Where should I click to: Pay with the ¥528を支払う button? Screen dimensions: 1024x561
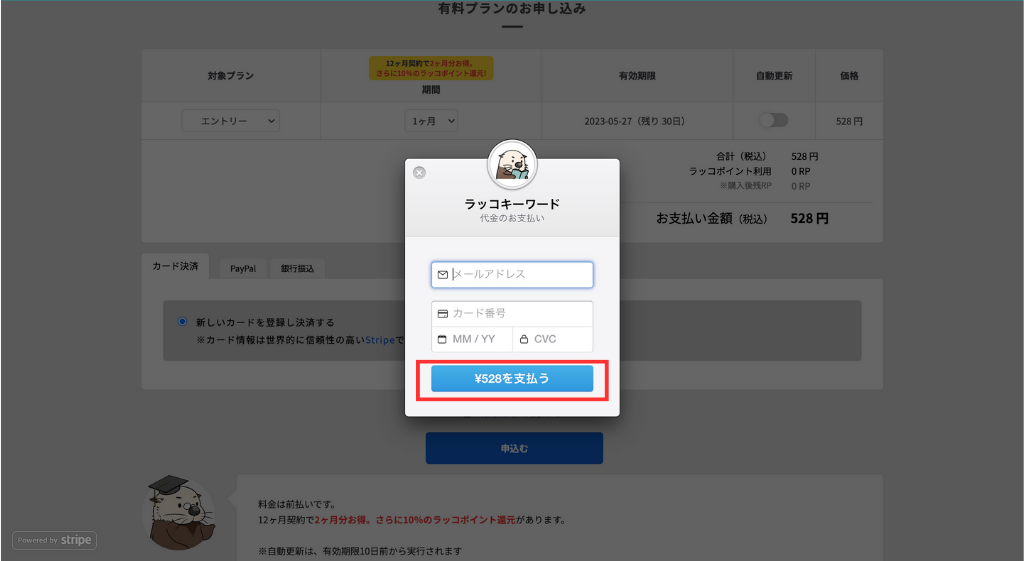click(512, 379)
